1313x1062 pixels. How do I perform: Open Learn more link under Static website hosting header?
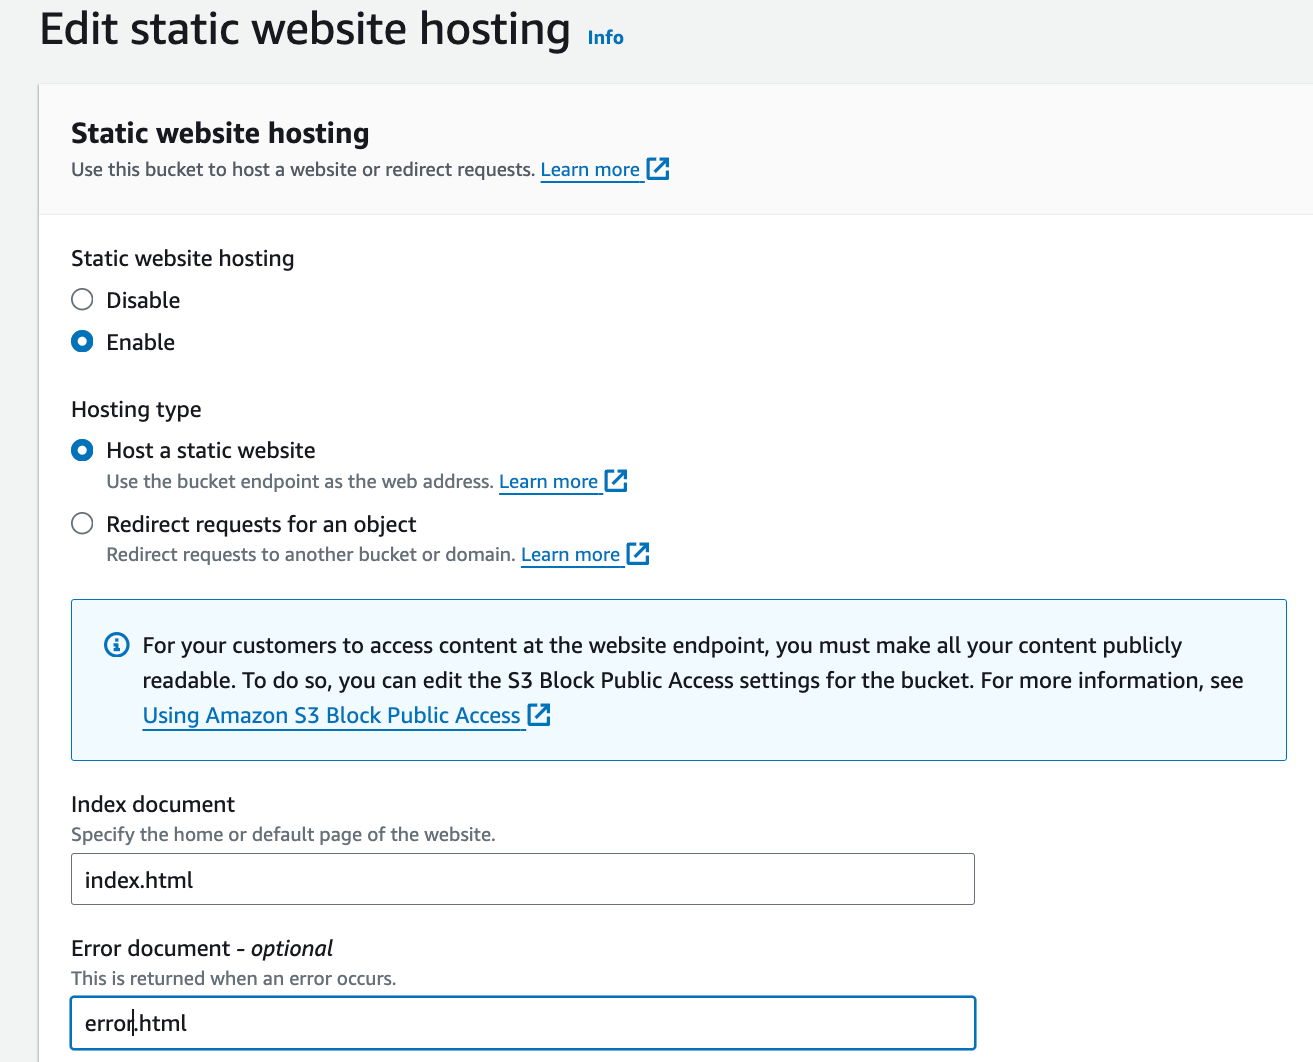click(590, 170)
